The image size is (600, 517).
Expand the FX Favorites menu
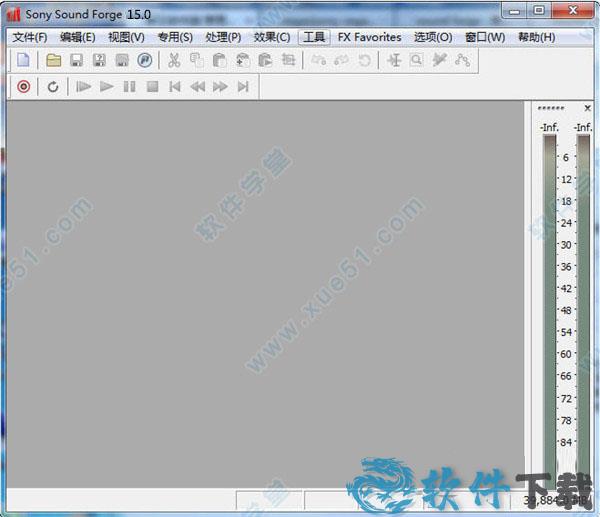[x=369, y=37]
